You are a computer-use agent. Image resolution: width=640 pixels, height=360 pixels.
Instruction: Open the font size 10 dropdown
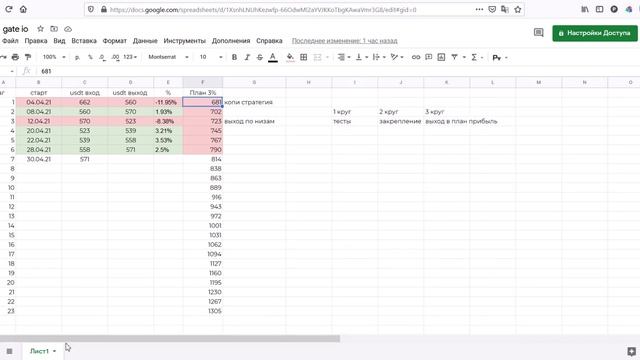pos(211,57)
